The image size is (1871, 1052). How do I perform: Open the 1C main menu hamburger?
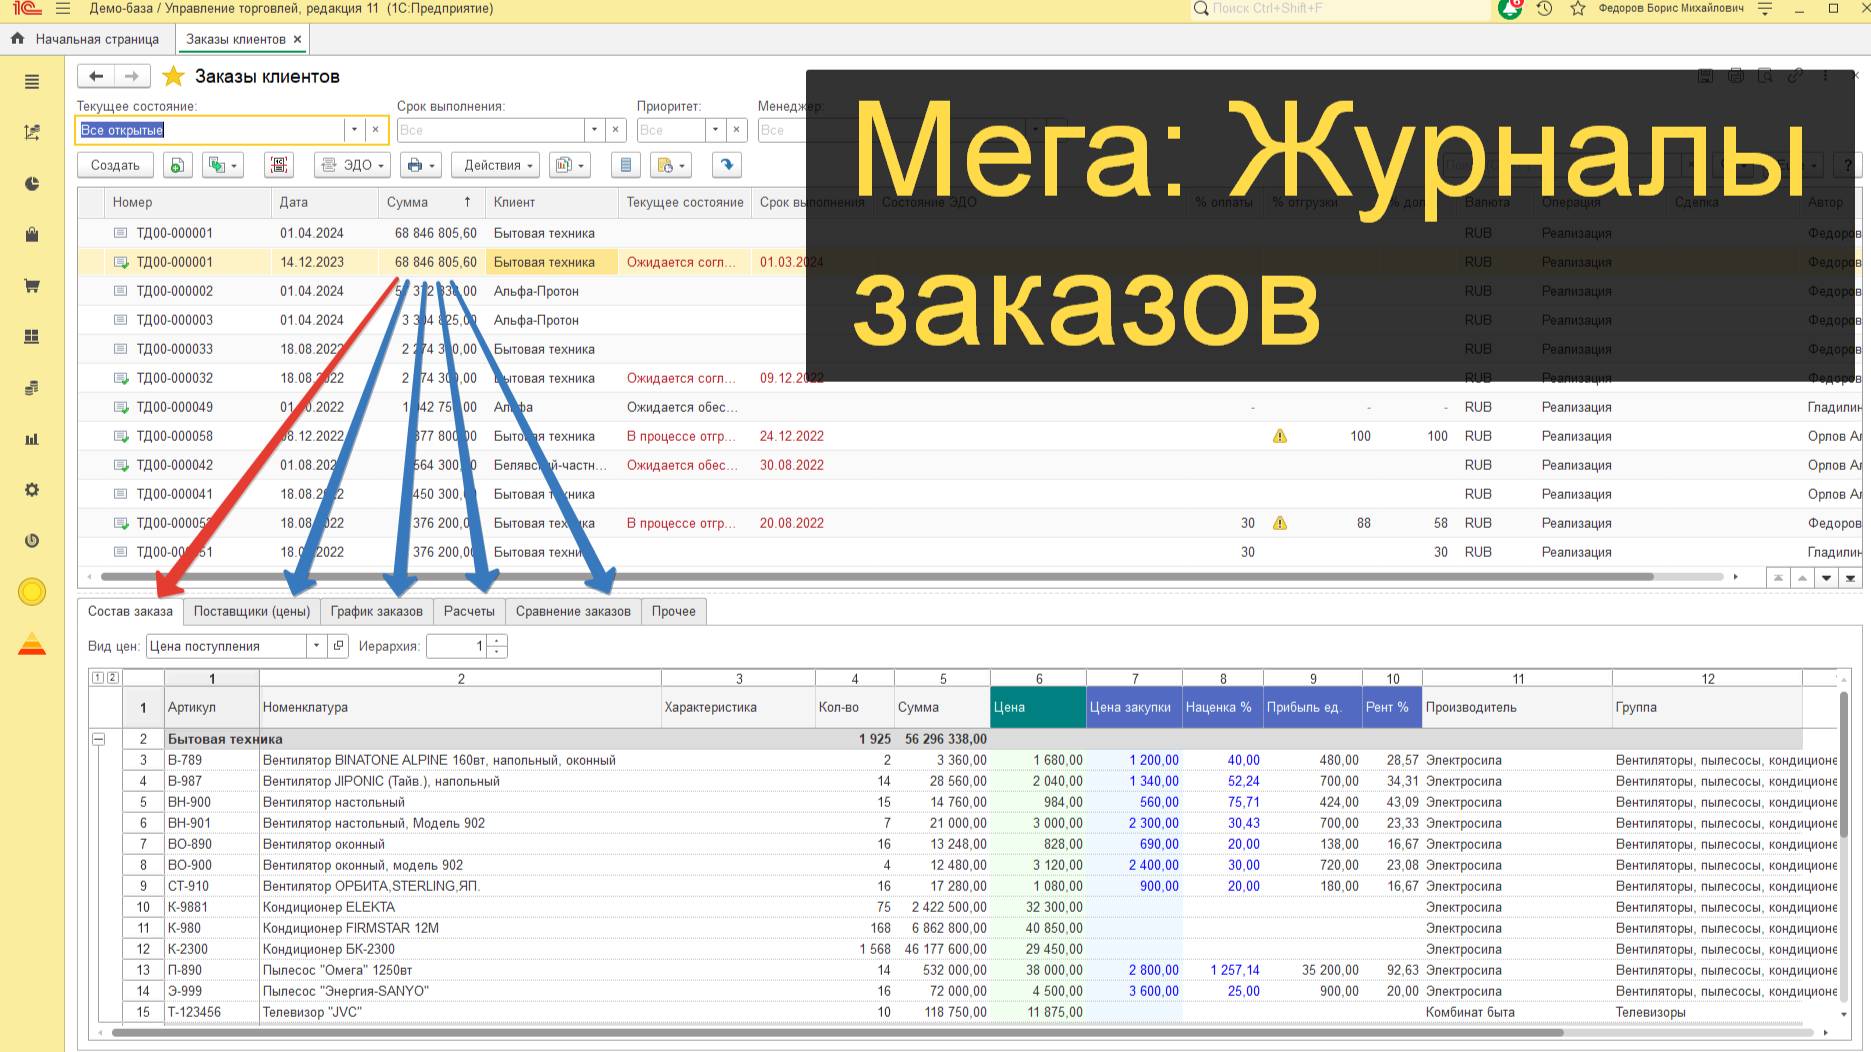pyautogui.click(x=63, y=9)
